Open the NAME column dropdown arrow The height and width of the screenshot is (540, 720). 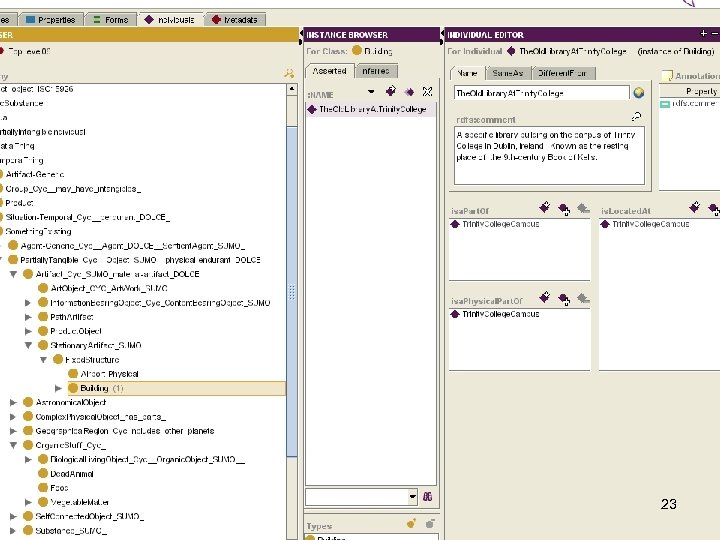[371, 92]
